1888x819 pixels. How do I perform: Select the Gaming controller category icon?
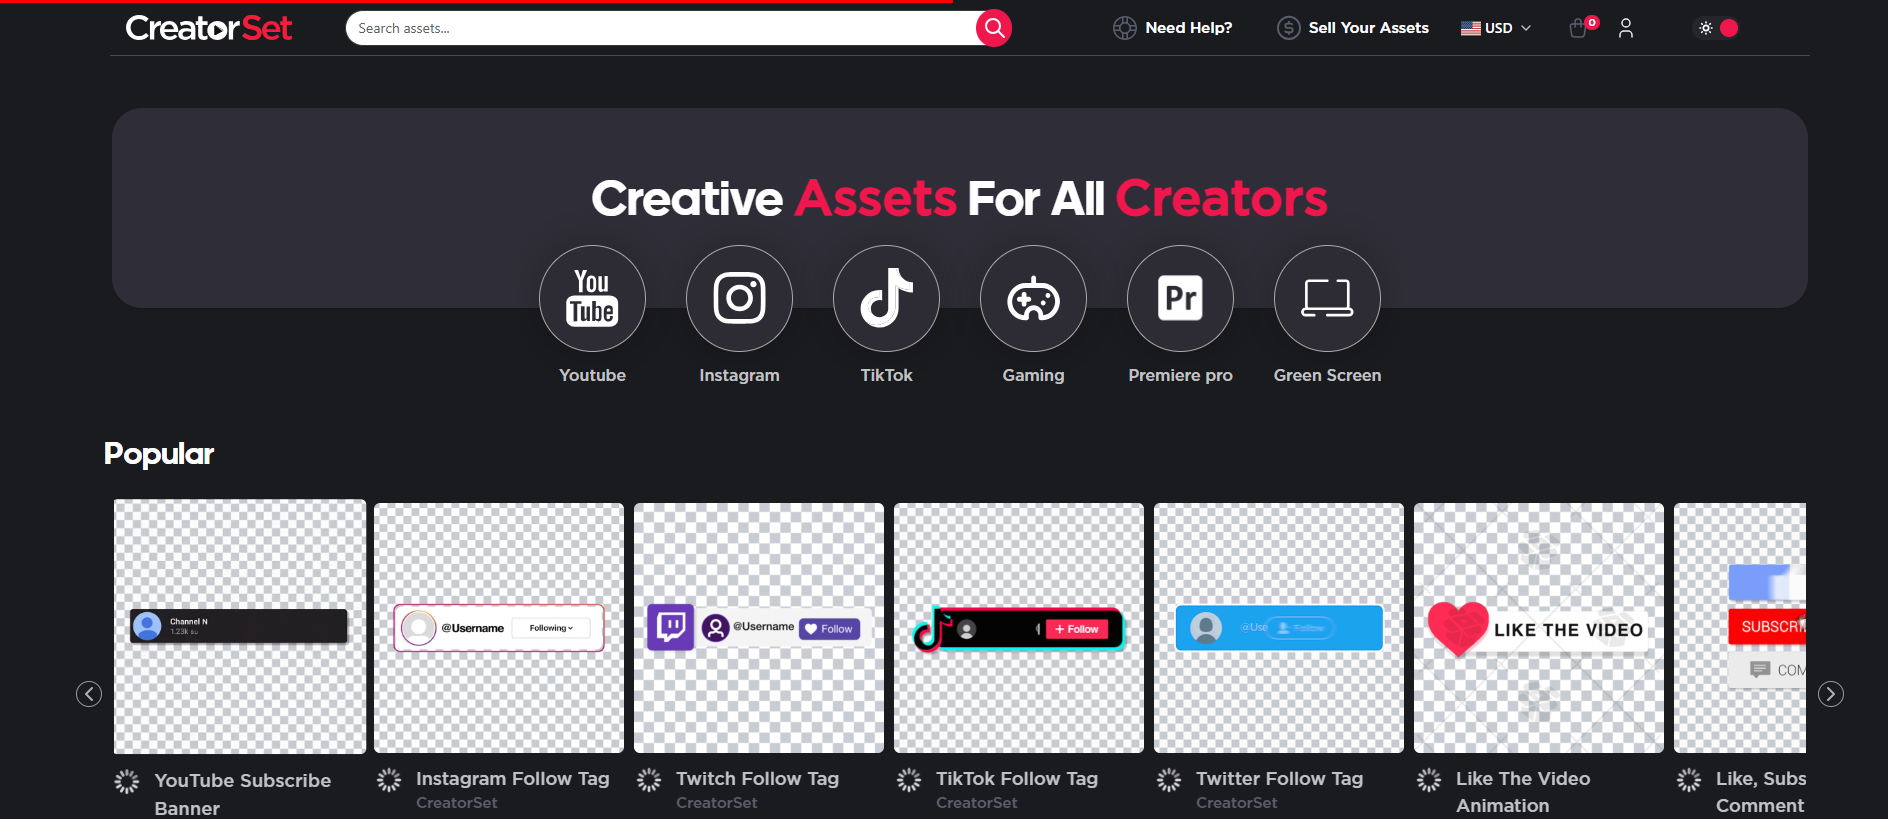1033,298
